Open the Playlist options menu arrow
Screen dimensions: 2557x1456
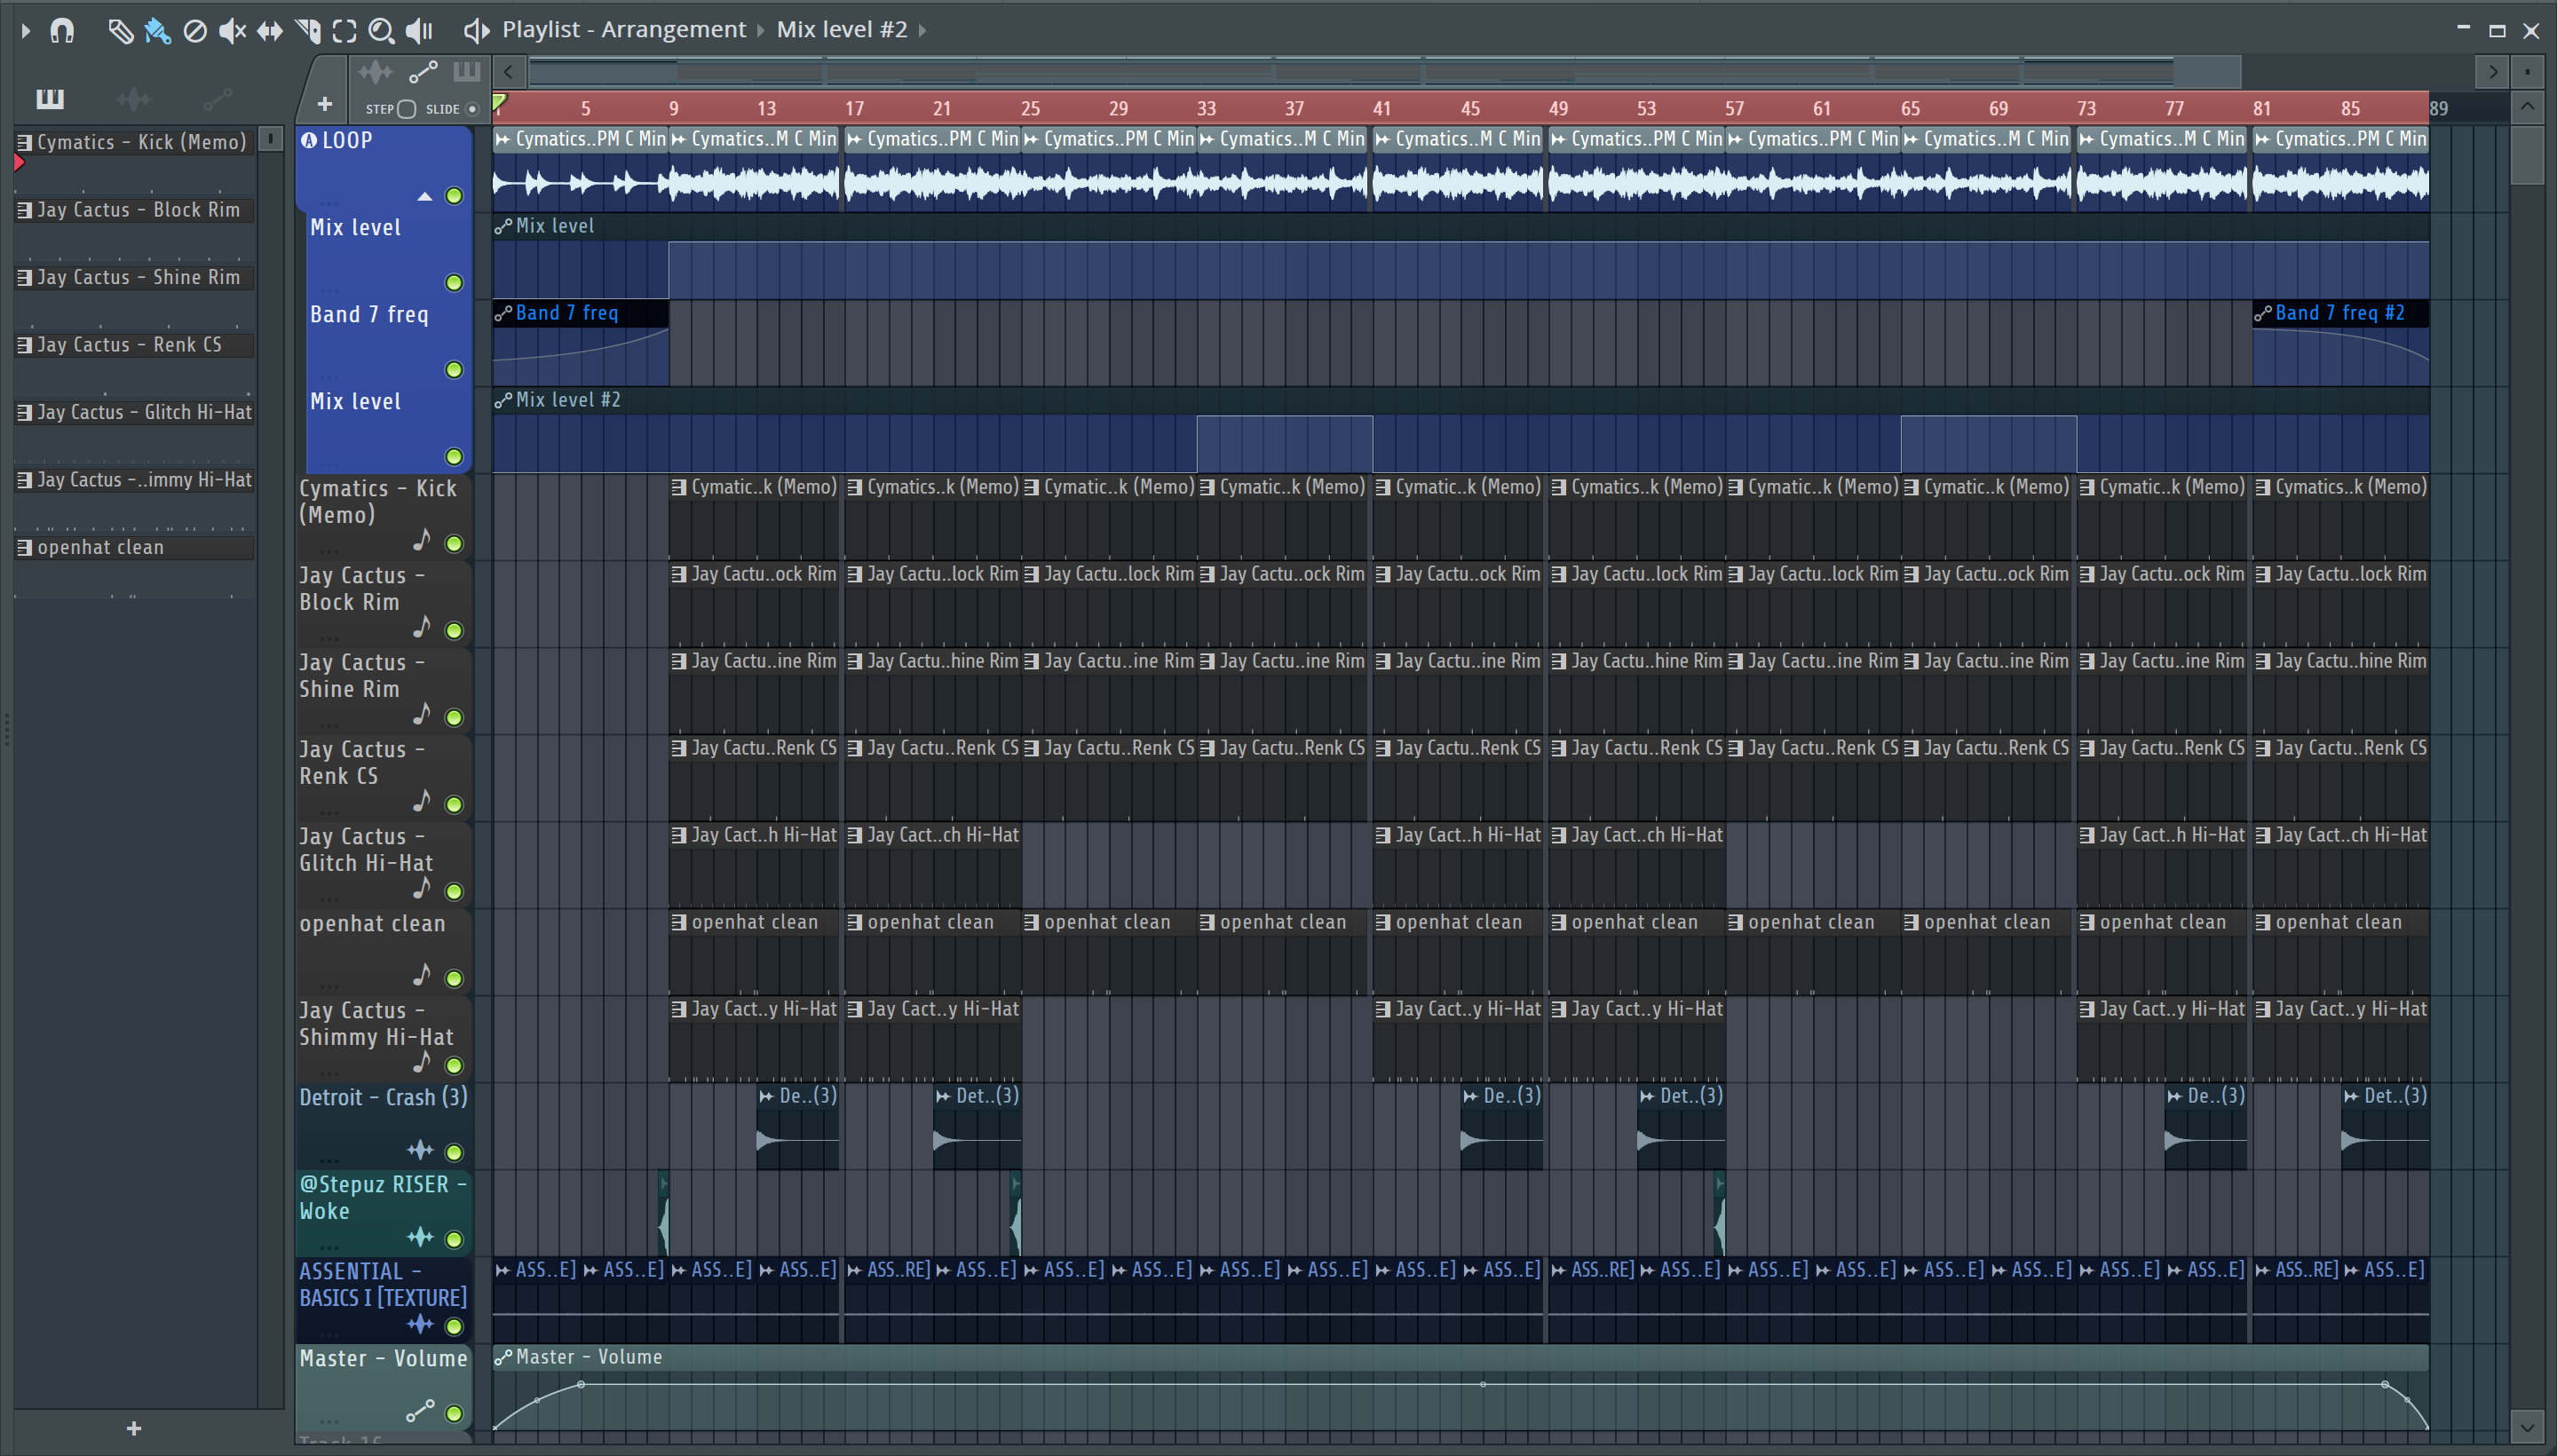[26, 30]
